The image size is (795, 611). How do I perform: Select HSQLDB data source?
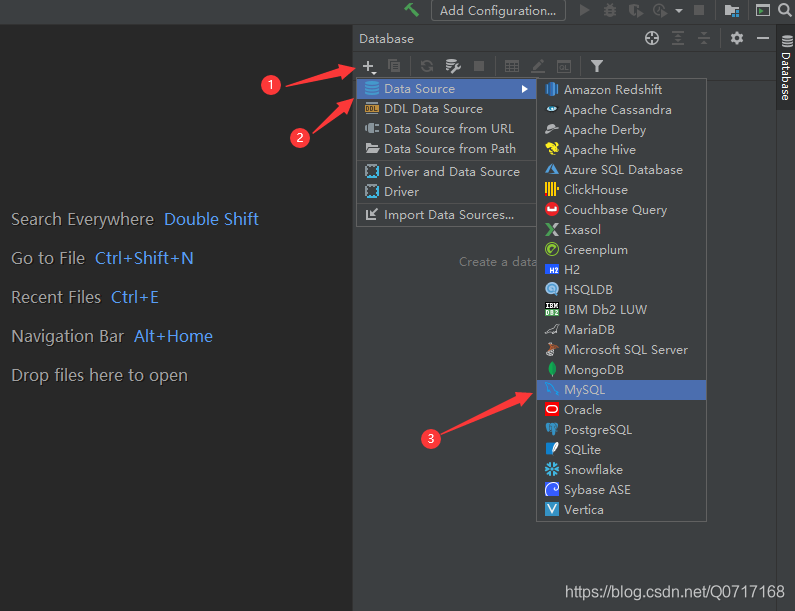click(621, 290)
